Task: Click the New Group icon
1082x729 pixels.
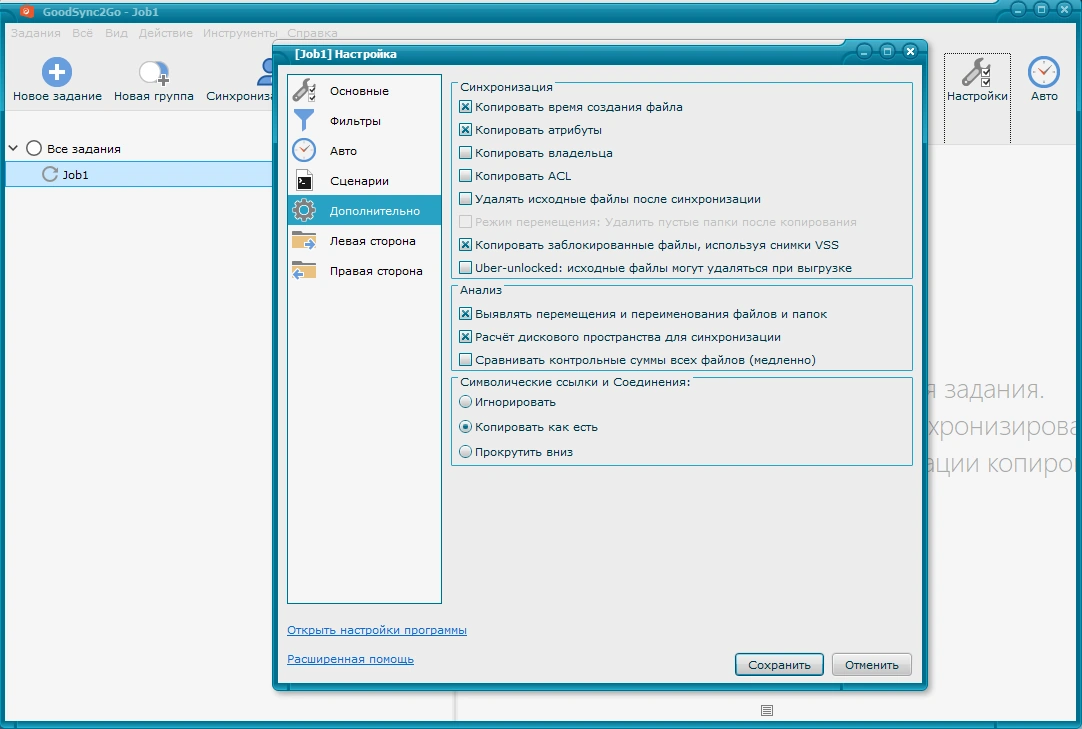Action: click(x=153, y=72)
